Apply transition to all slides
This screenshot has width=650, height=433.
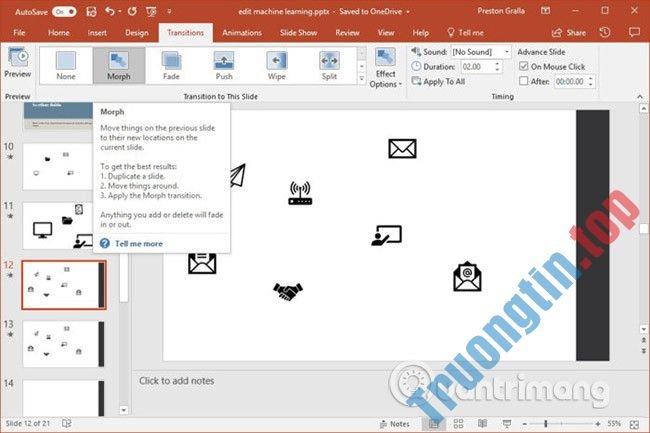click(438, 82)
